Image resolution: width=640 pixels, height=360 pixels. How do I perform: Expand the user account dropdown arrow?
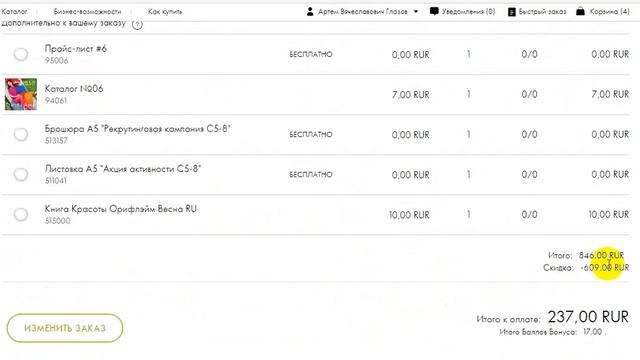(416, 11)
